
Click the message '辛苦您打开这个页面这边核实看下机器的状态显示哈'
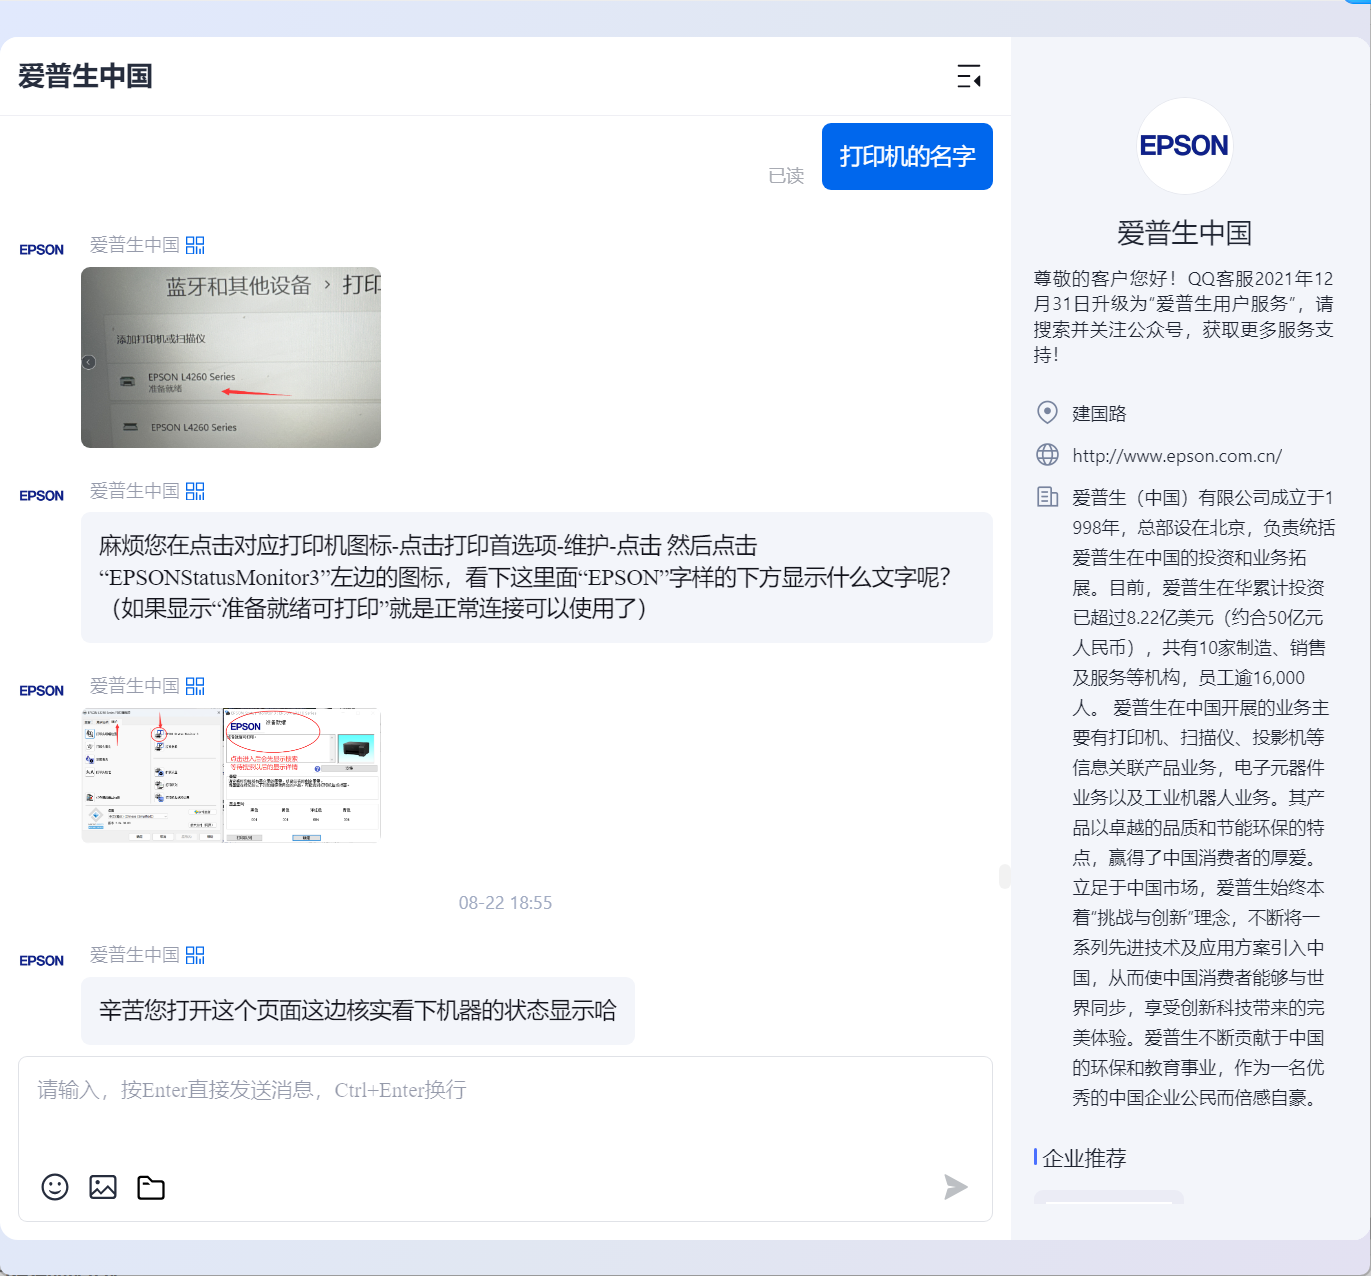coord(358,1011)
